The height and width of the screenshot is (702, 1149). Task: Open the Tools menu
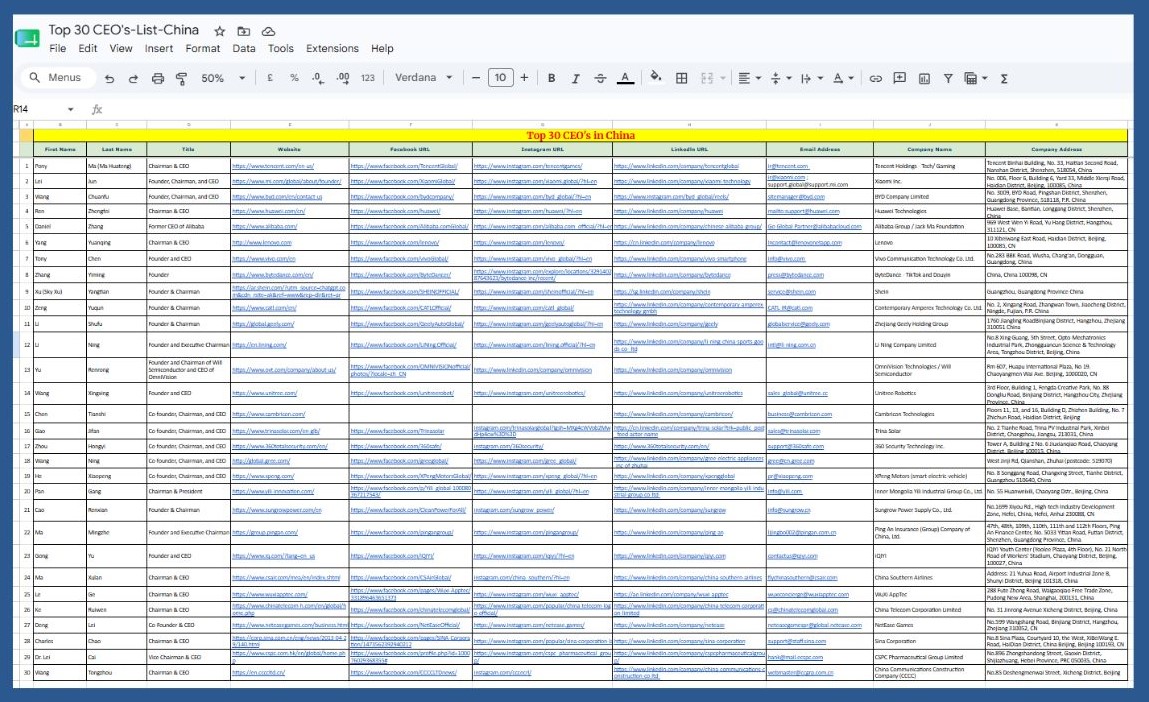pyautogui.click(x=281, y=48)
